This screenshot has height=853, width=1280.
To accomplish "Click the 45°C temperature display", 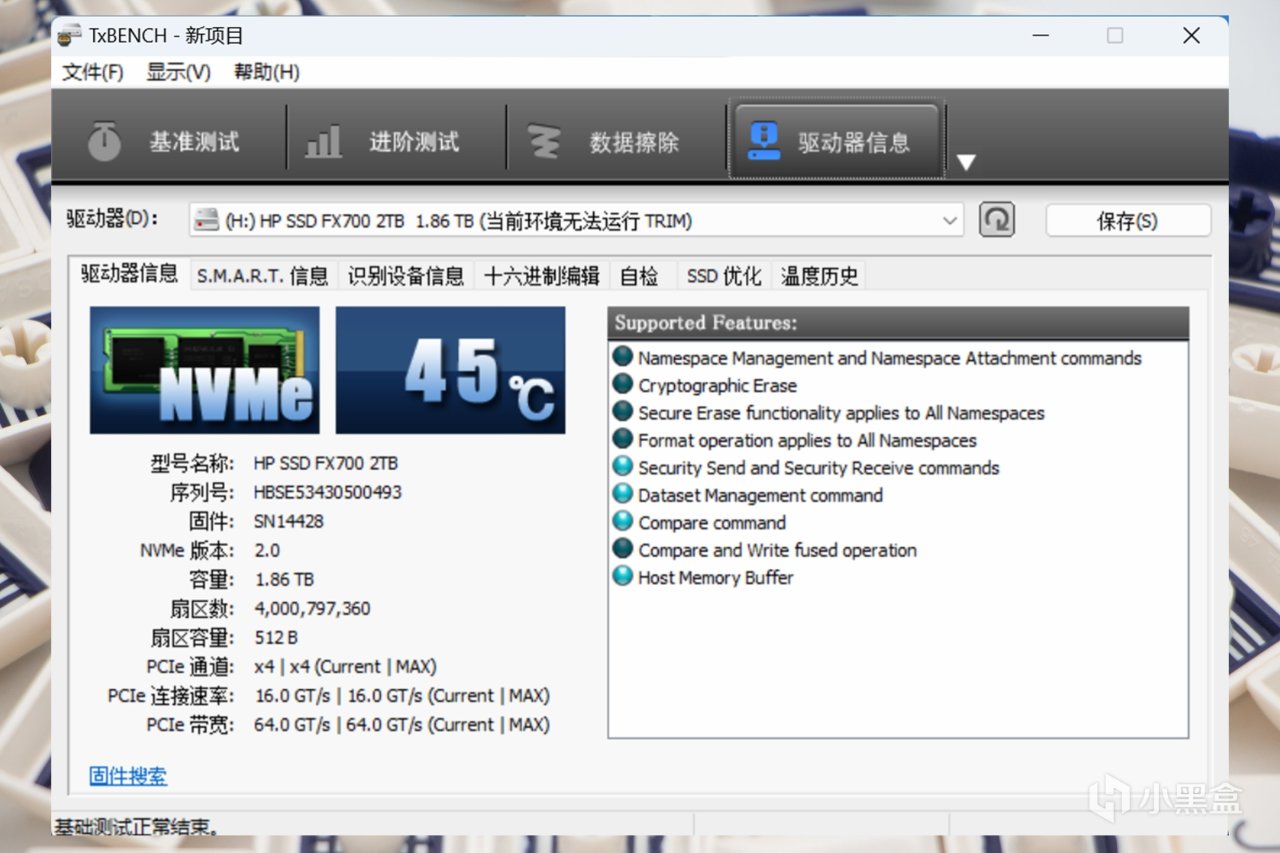I will pos(450,370).
